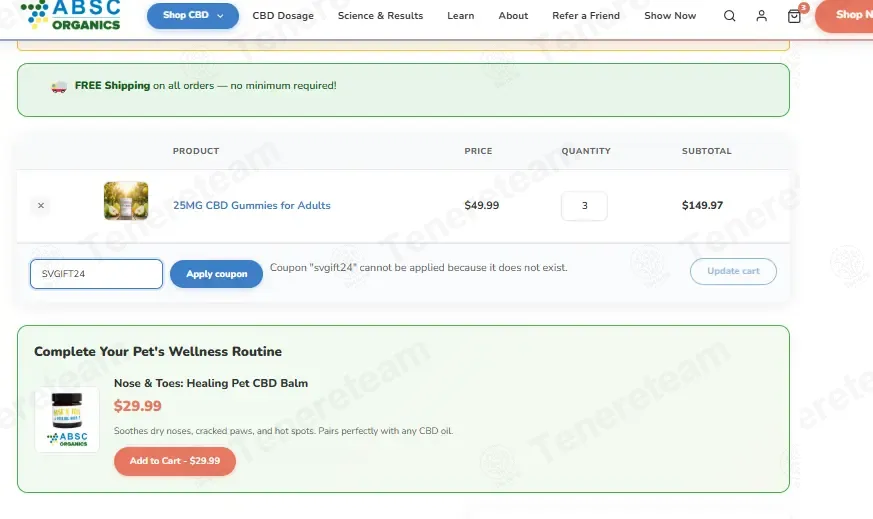The height and width of the screenshot is (519, 873).
Task: Click Nose & Toes: Healing Pet CBD Balm title
Action: point(210,383)
